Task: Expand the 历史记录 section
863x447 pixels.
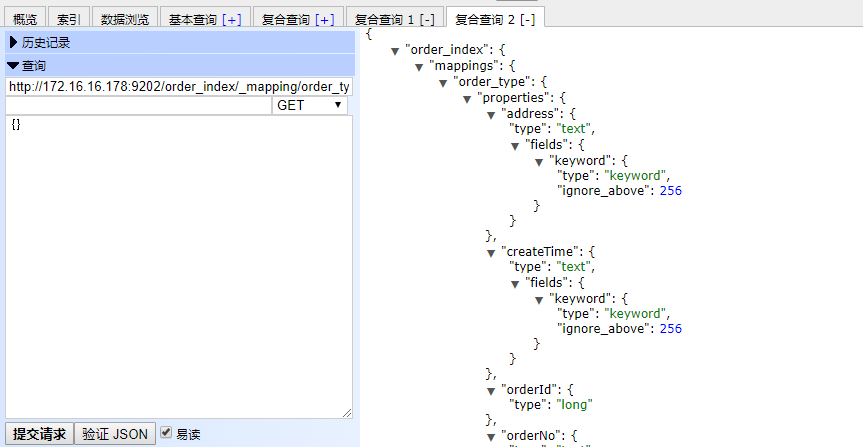Action: (180, 42)
